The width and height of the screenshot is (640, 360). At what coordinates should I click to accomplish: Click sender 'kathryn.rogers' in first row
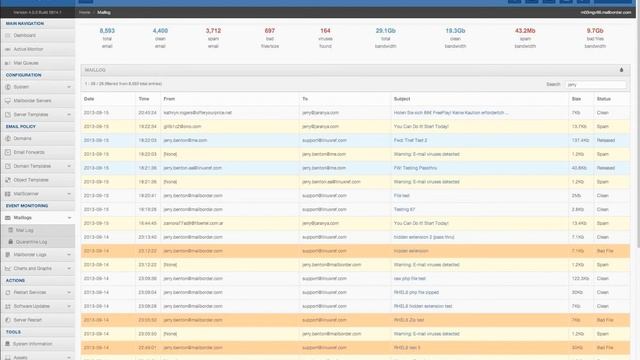pos(198,113)
